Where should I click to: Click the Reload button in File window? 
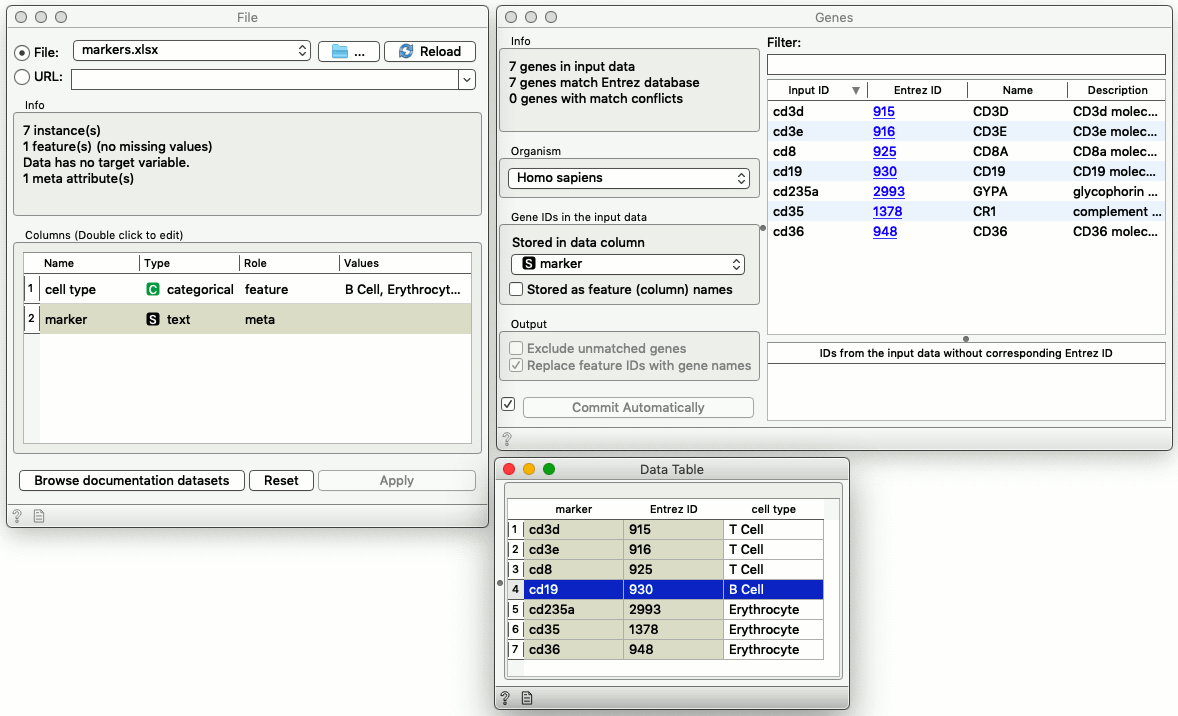(x=430, y=51)
